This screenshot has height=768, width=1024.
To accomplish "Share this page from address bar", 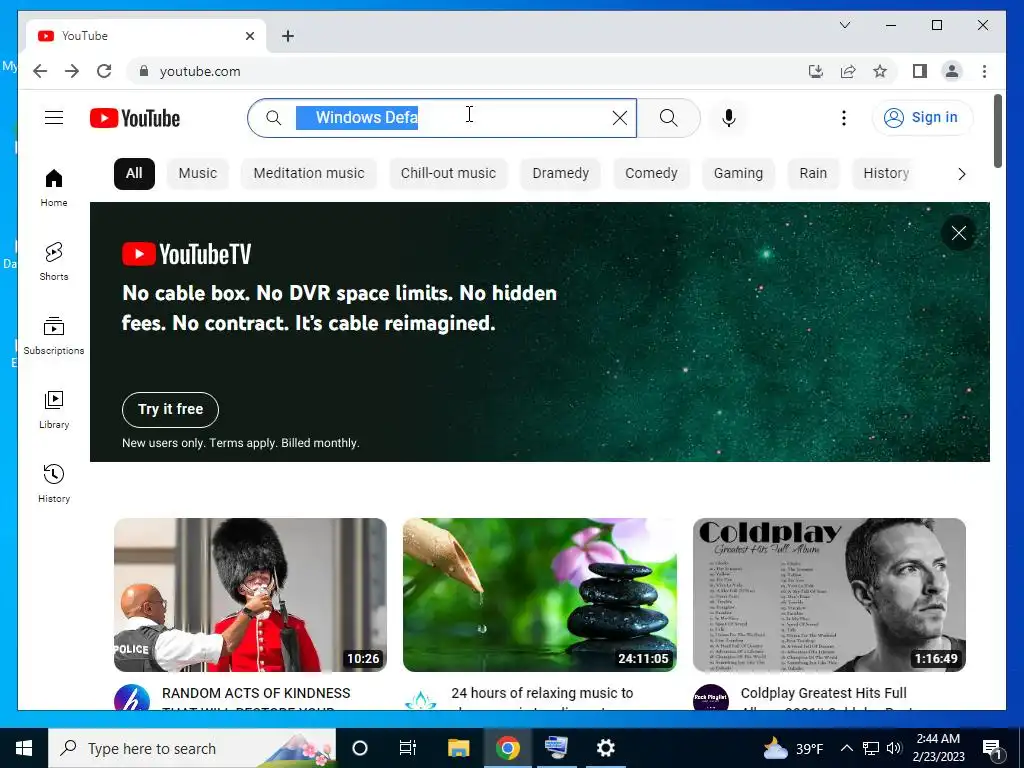I will 848,71.
